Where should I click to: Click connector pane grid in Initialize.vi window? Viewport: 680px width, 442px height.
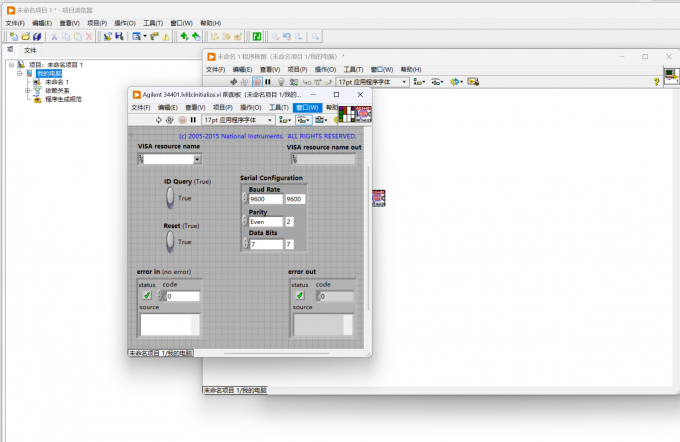[x=347, y=114]
